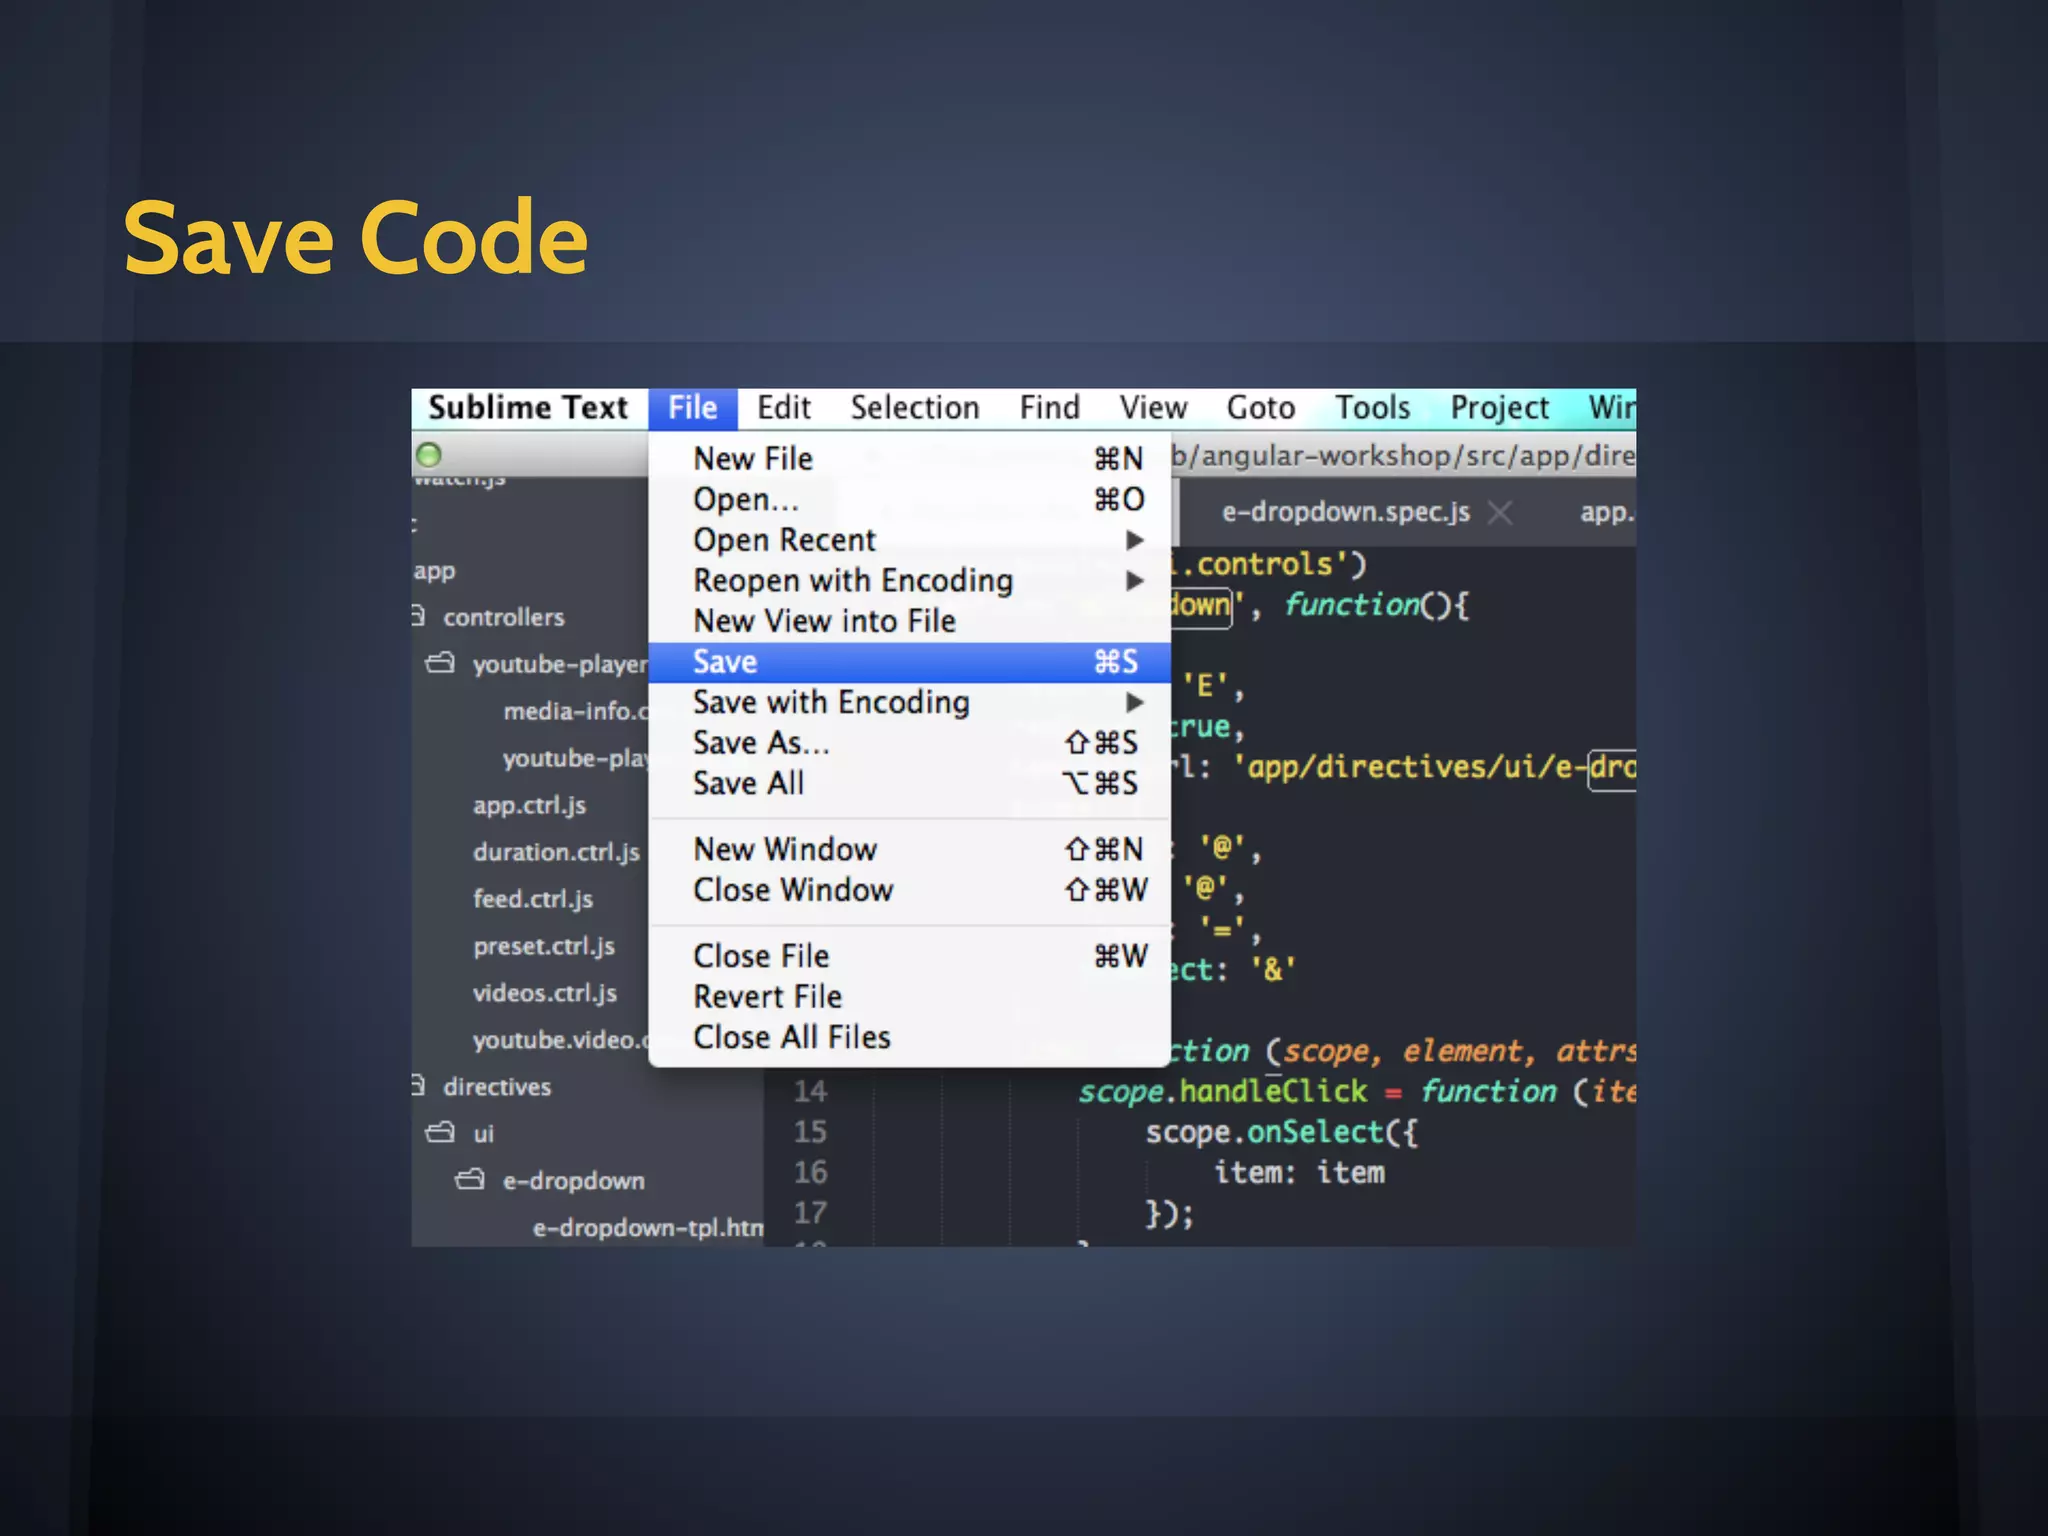Switch to the e-dropdown.spec.js tab
This screenshot has height=1536, width=2048.
(1345, 512)
